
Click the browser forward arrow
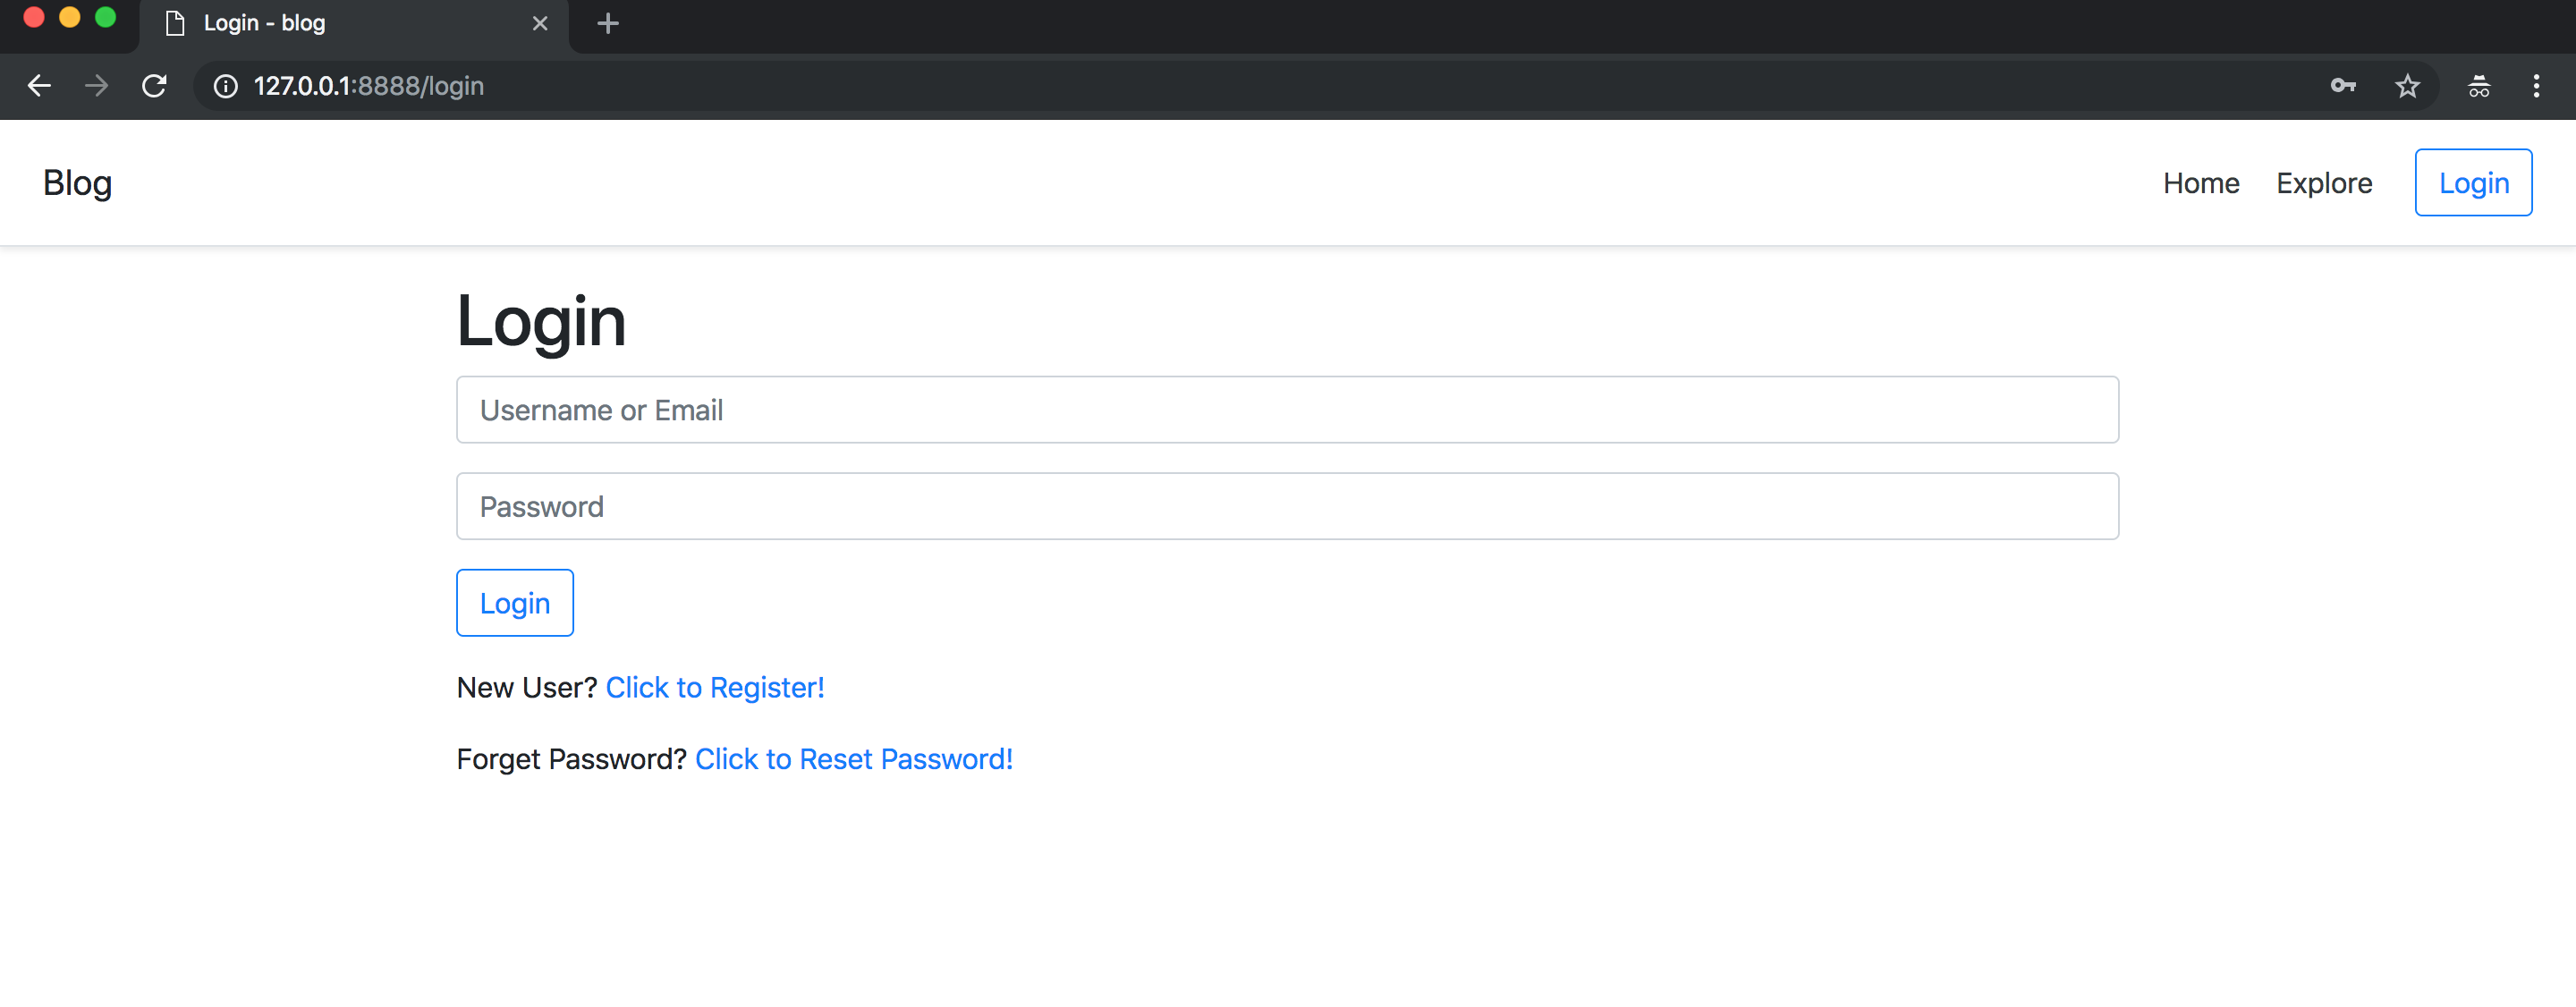[96, 86]
